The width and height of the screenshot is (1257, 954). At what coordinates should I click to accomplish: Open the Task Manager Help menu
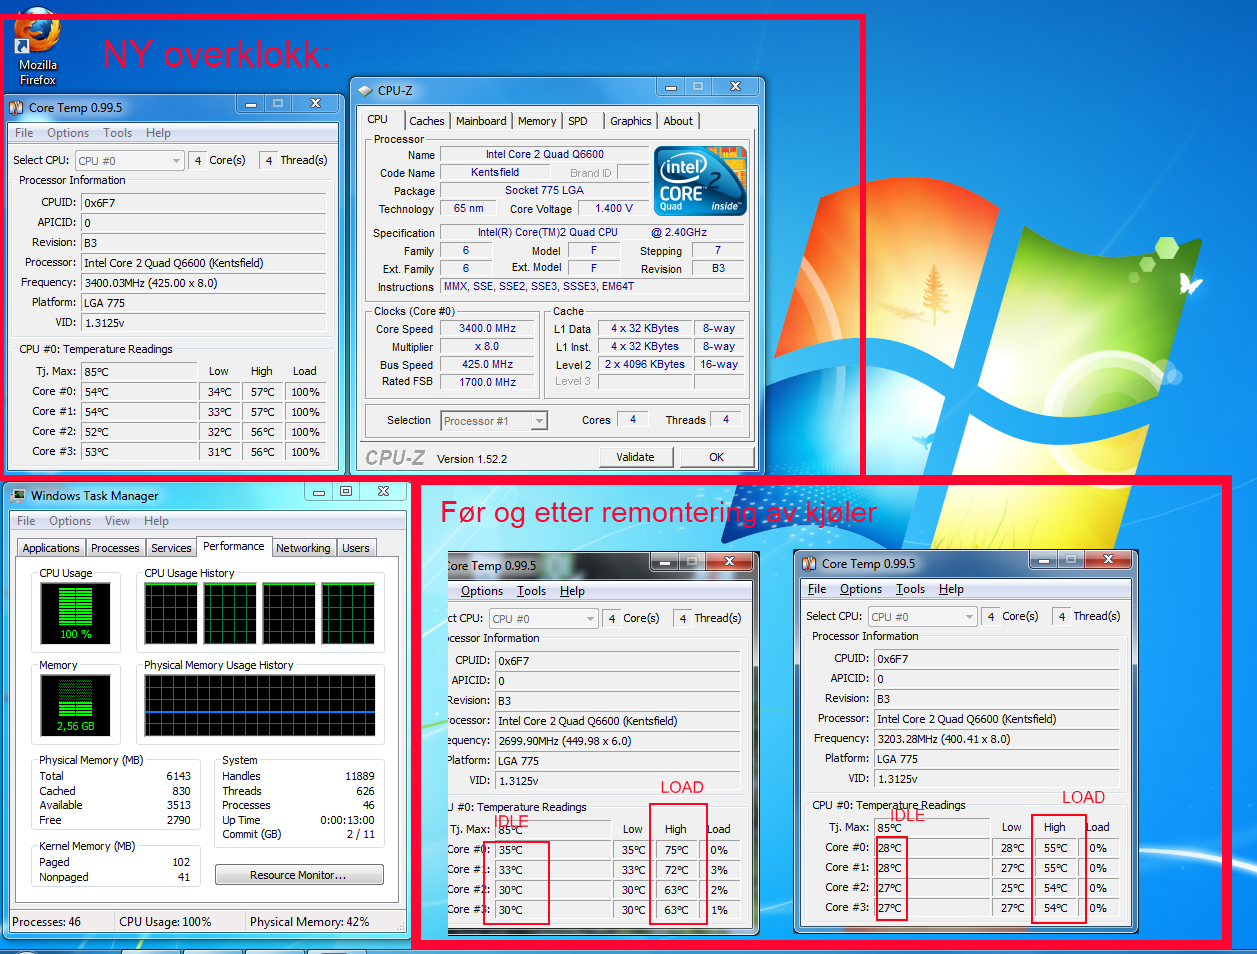pos(156,521)
